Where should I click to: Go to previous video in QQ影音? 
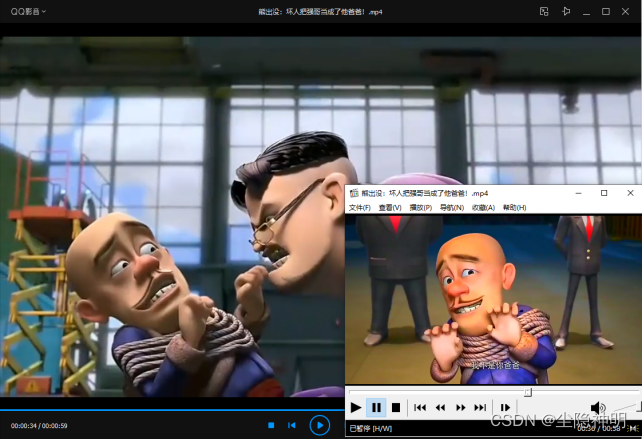tap(292, 425)
